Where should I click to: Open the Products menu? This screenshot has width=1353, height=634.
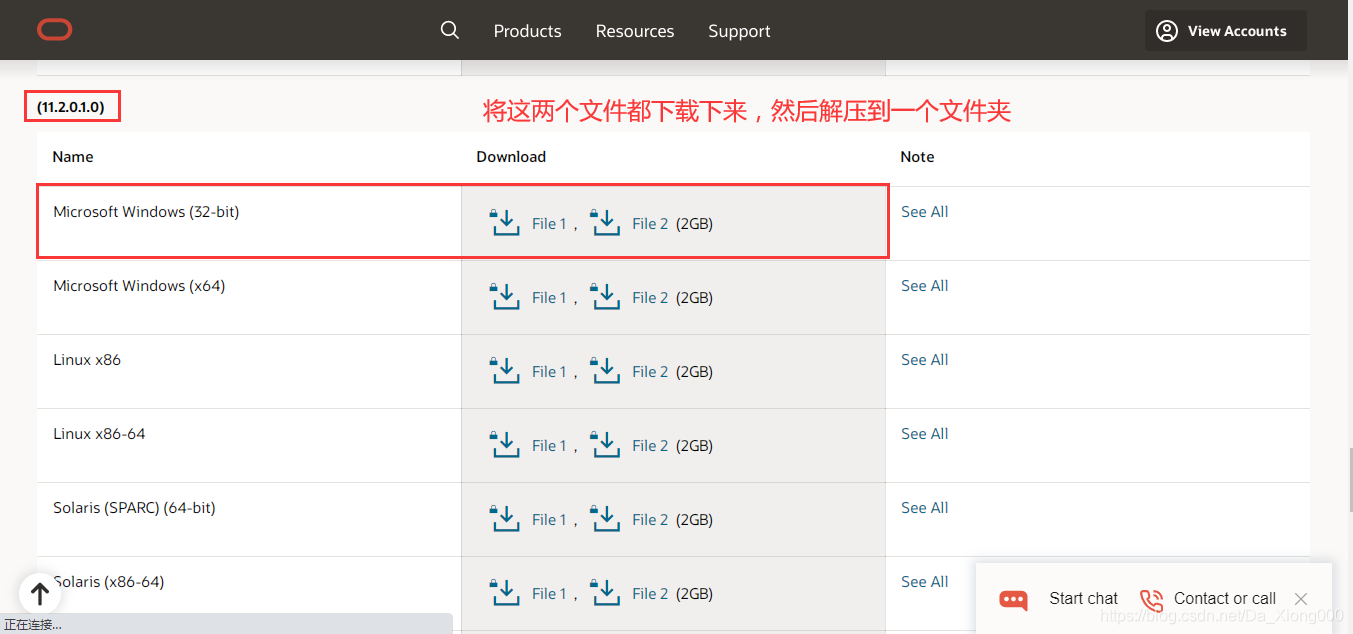click(x=527, y=31)
